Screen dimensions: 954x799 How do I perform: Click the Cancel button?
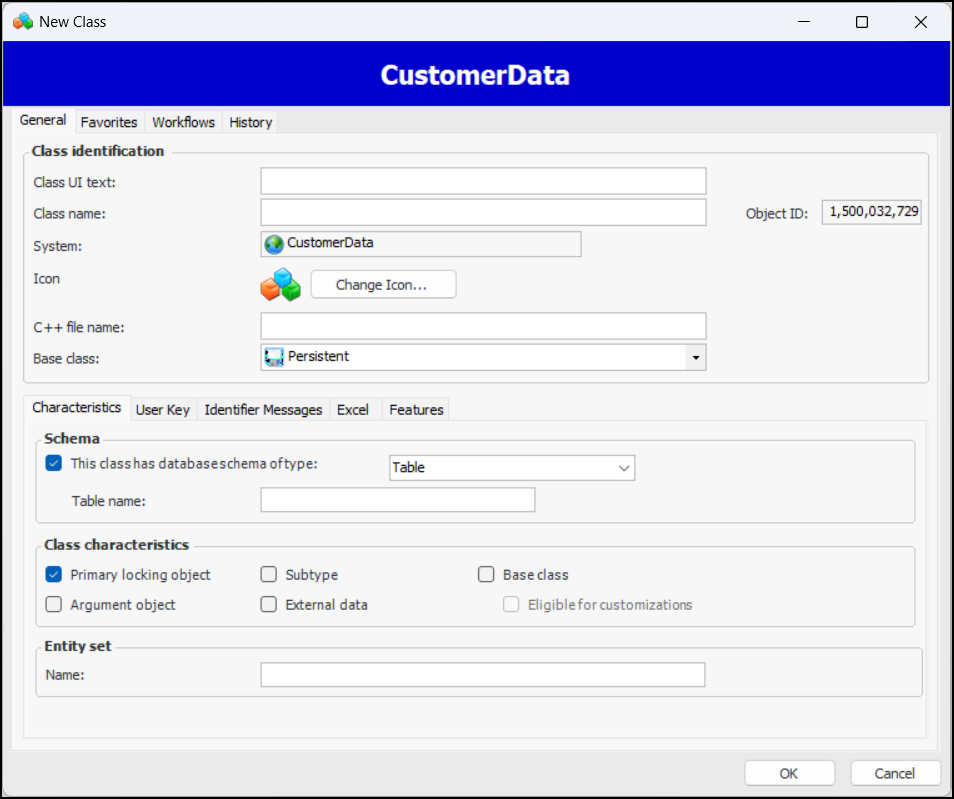tap(895, 773)
